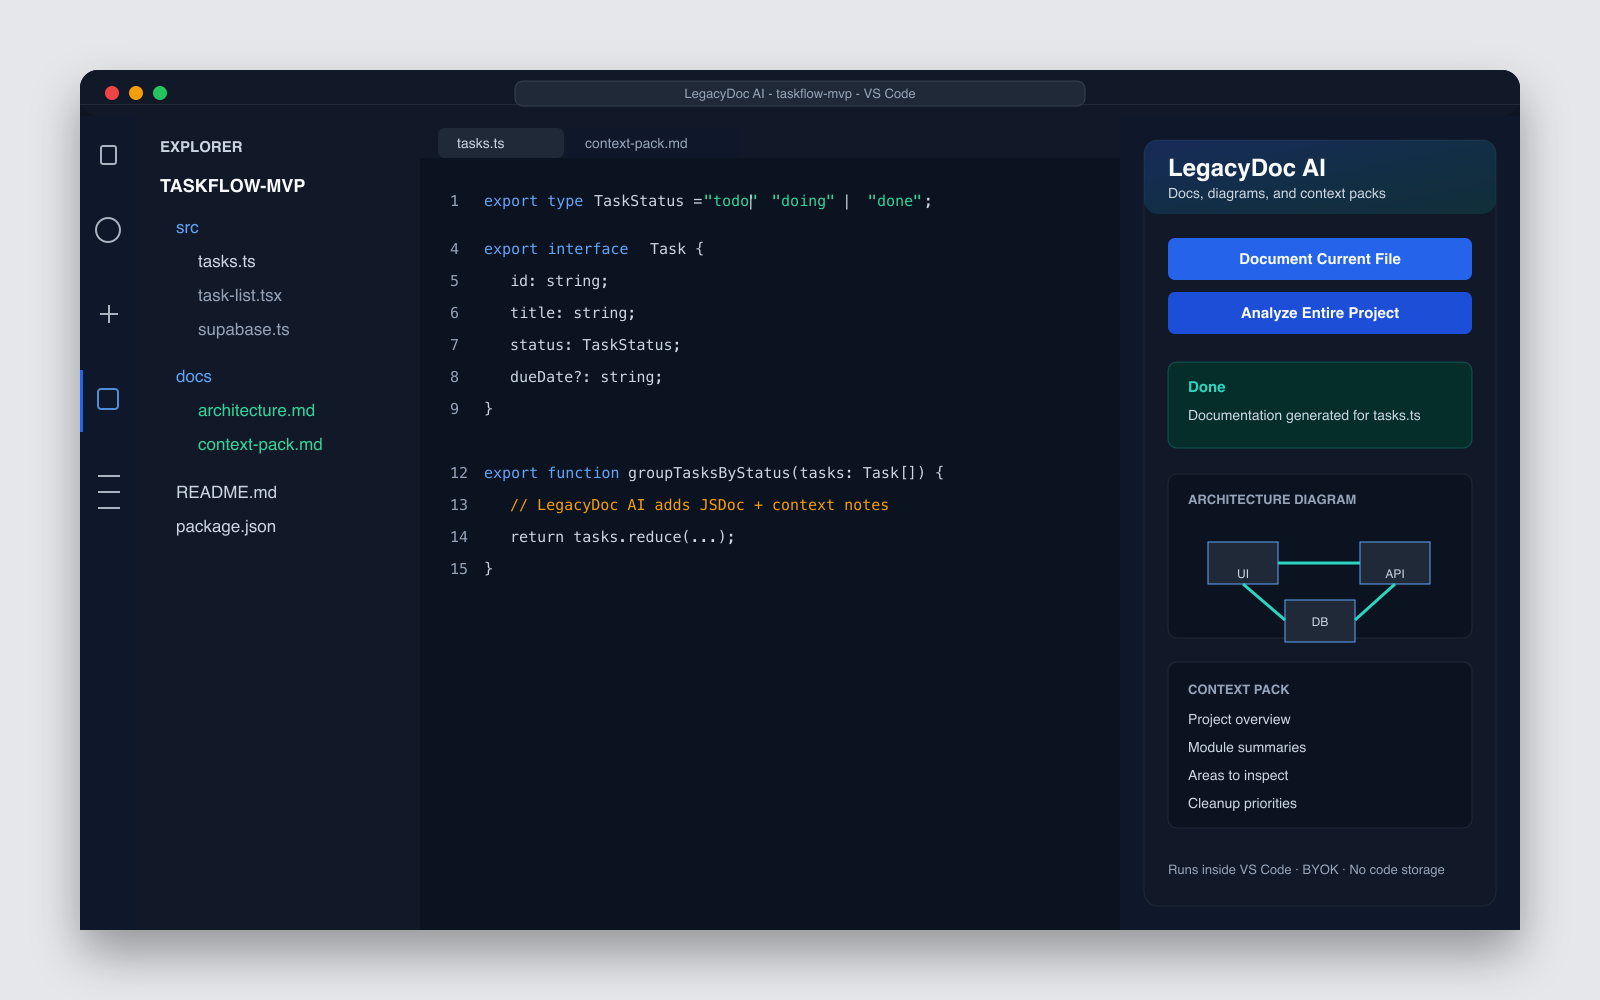Click Document Current File button
Image resolution: width=1600 pixels, height=1000 pixels.
point(1320,259)
